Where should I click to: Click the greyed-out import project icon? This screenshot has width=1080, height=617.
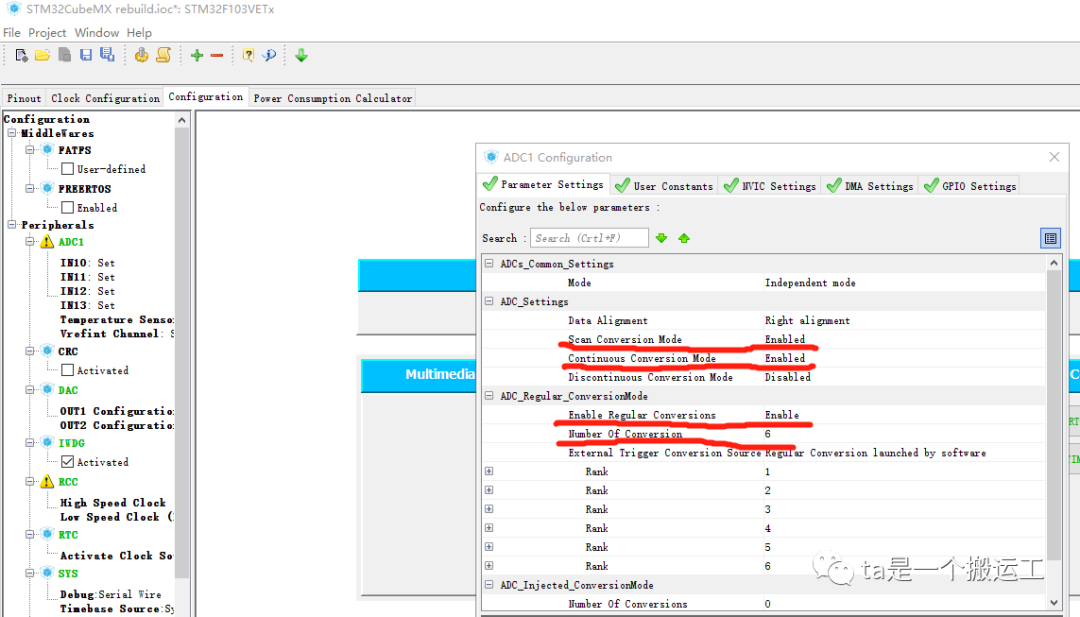click(65, 55)
